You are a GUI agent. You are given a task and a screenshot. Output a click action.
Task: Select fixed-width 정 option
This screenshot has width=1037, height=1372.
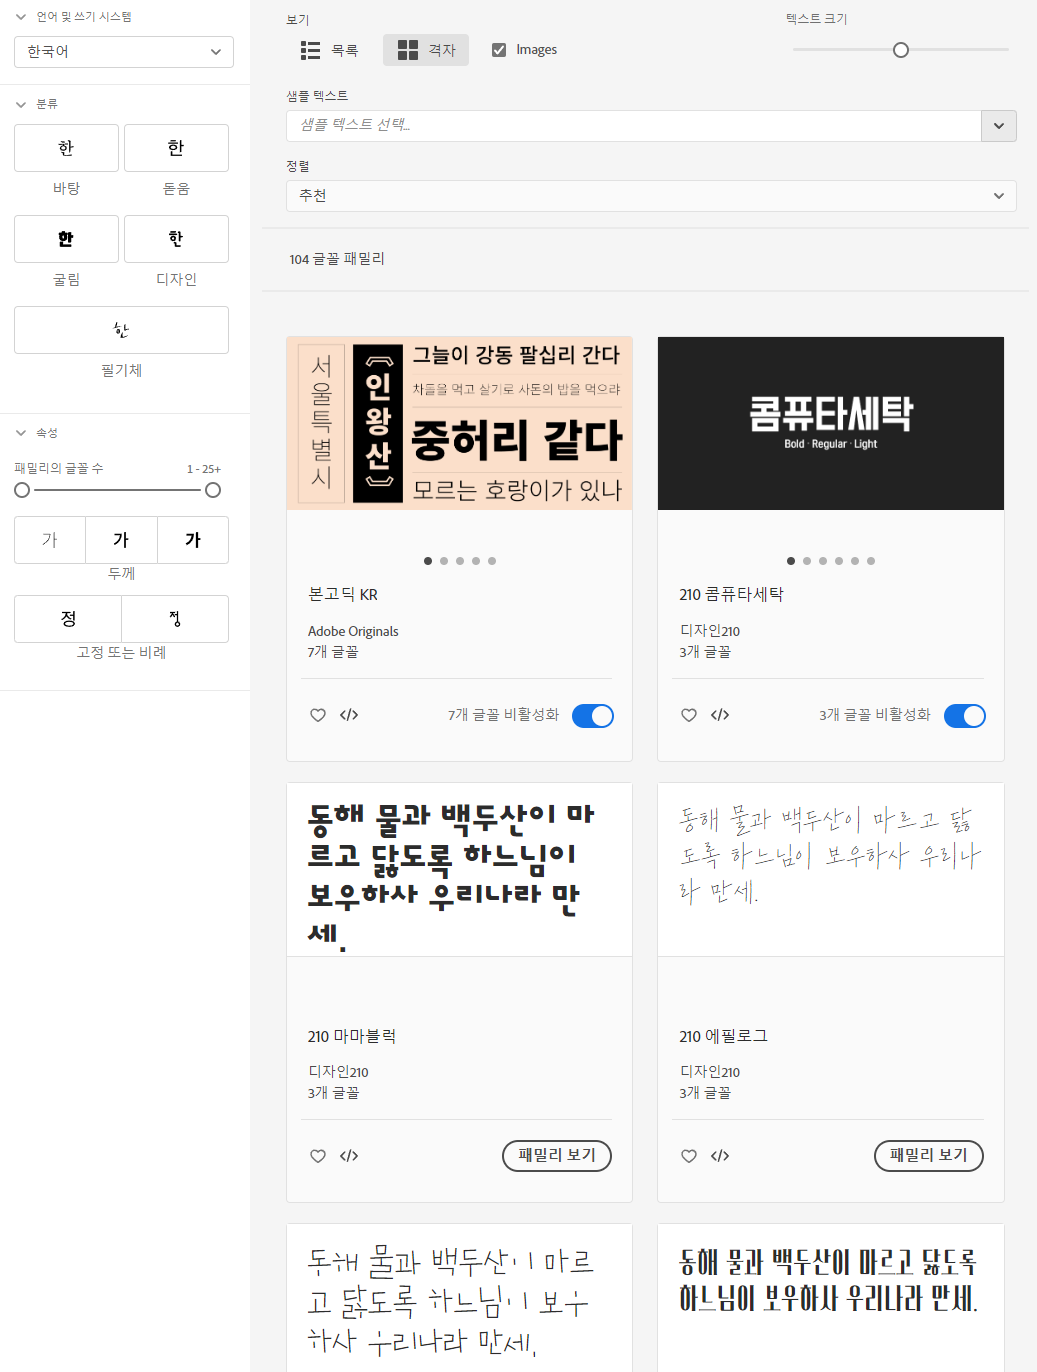[x=68, y=619]
